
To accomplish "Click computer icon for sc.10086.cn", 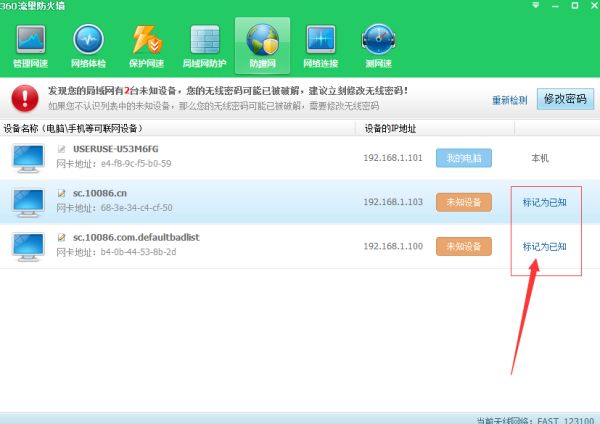I will pos(28,202).
